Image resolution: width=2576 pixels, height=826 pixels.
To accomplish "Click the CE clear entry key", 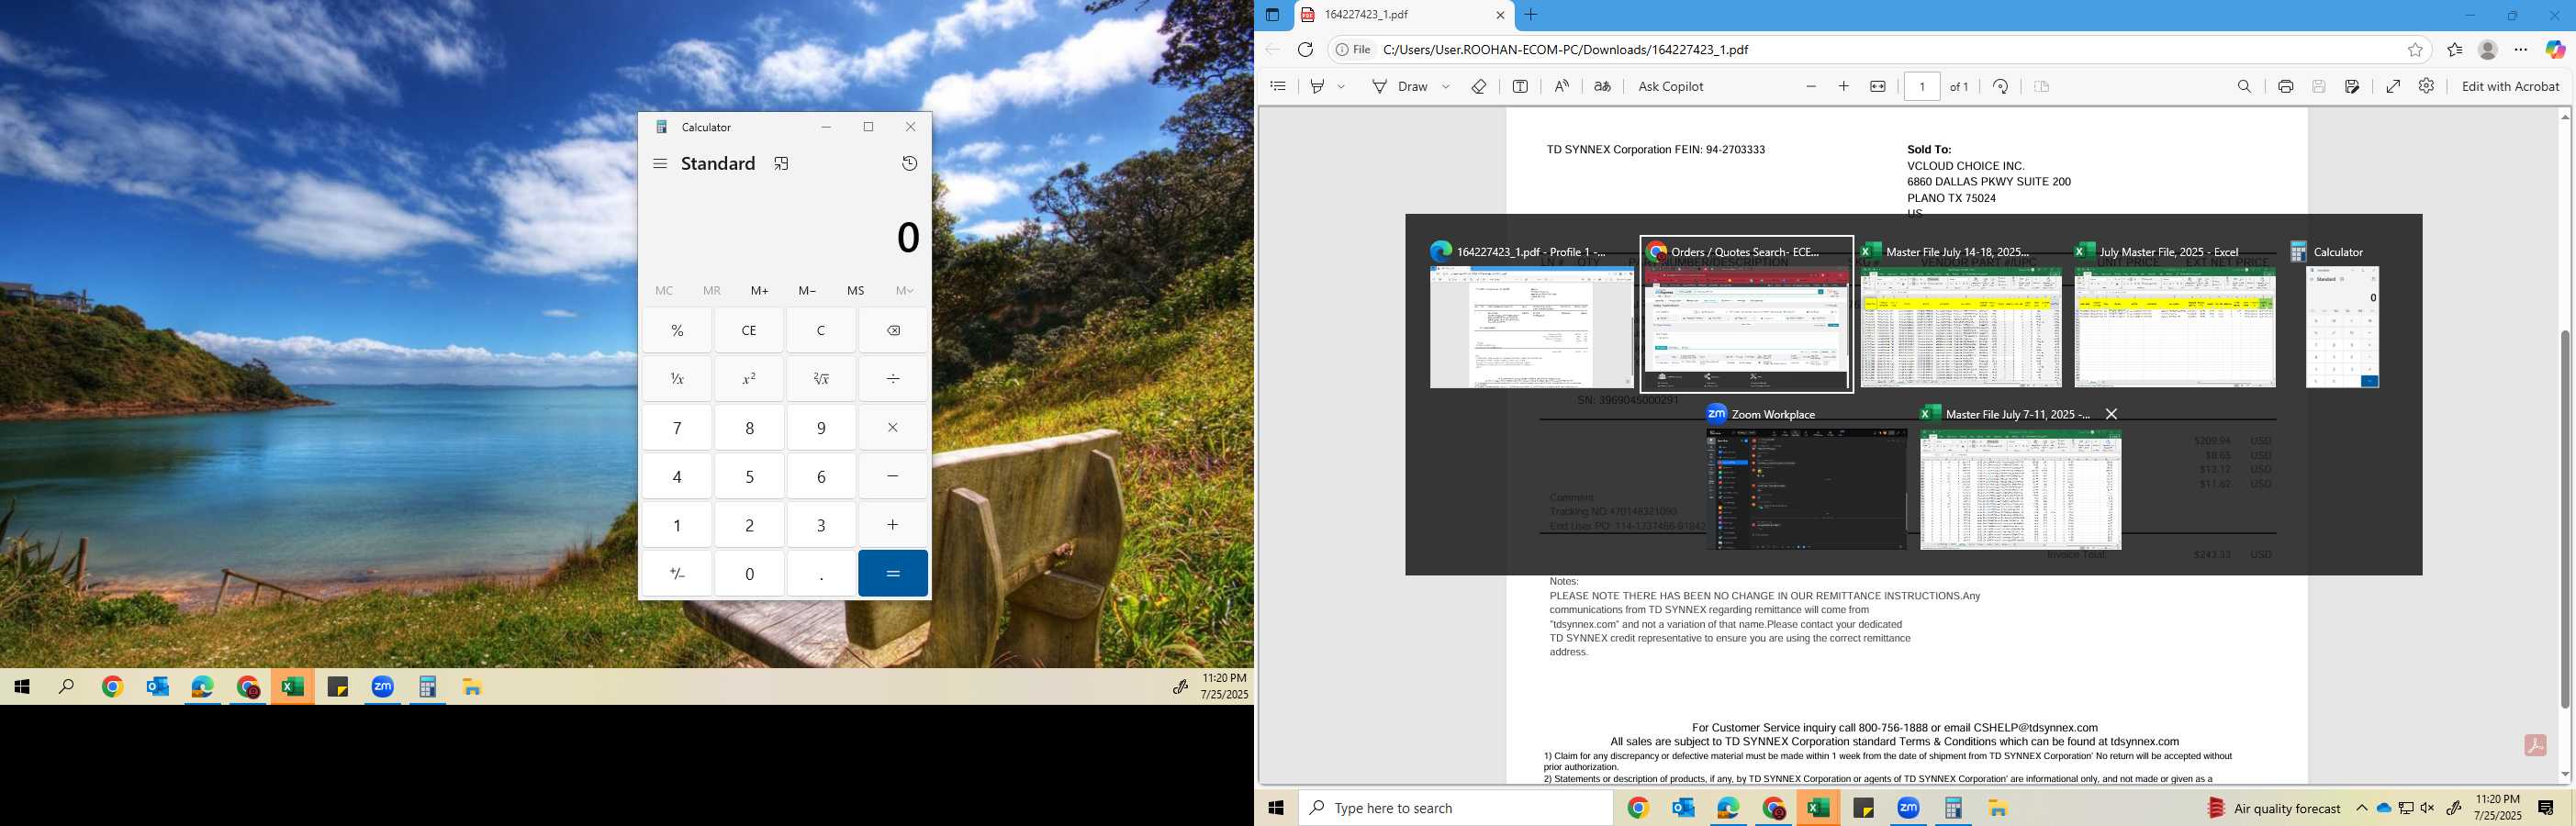I will pos(749,330).
